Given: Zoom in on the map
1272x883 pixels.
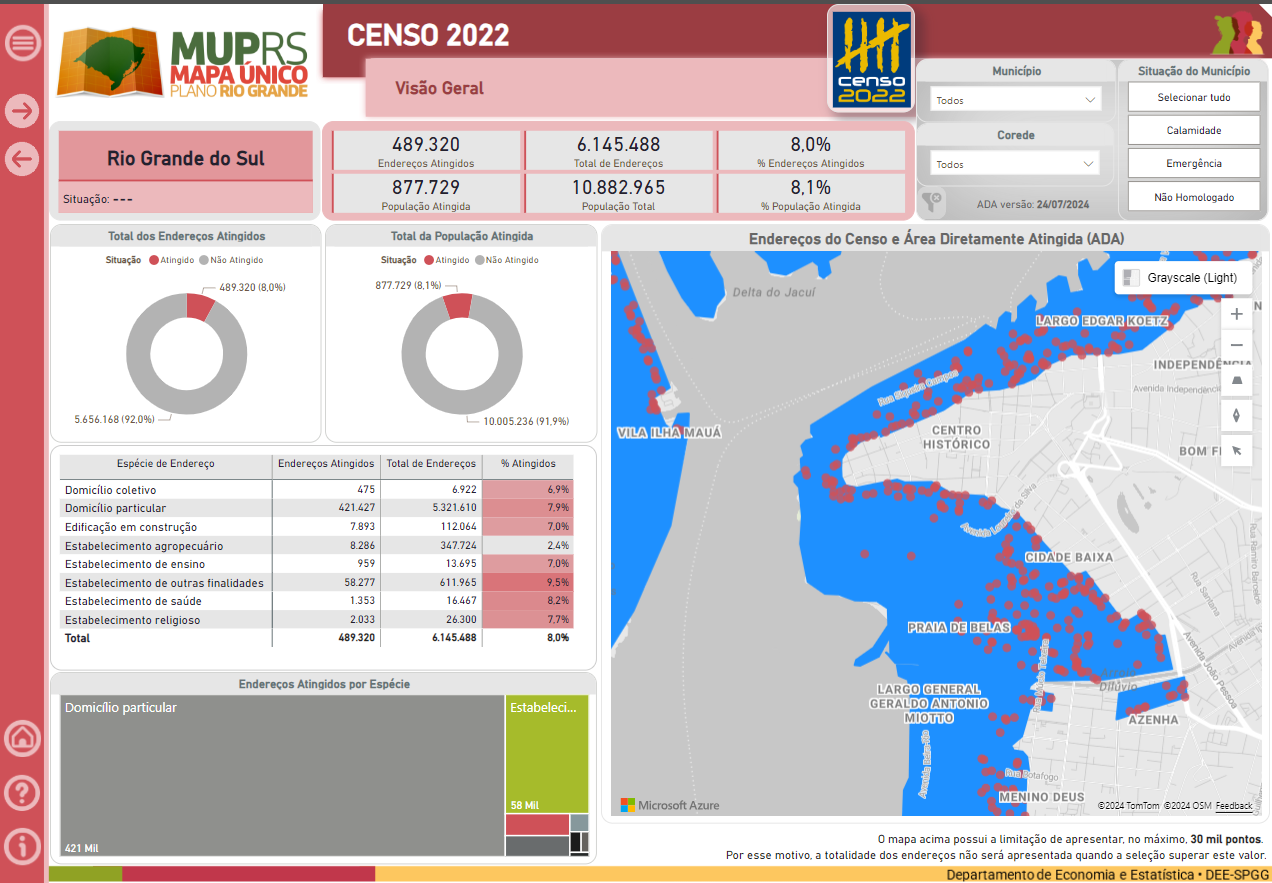Looking at the screenshot, I should pos(1237,314).
